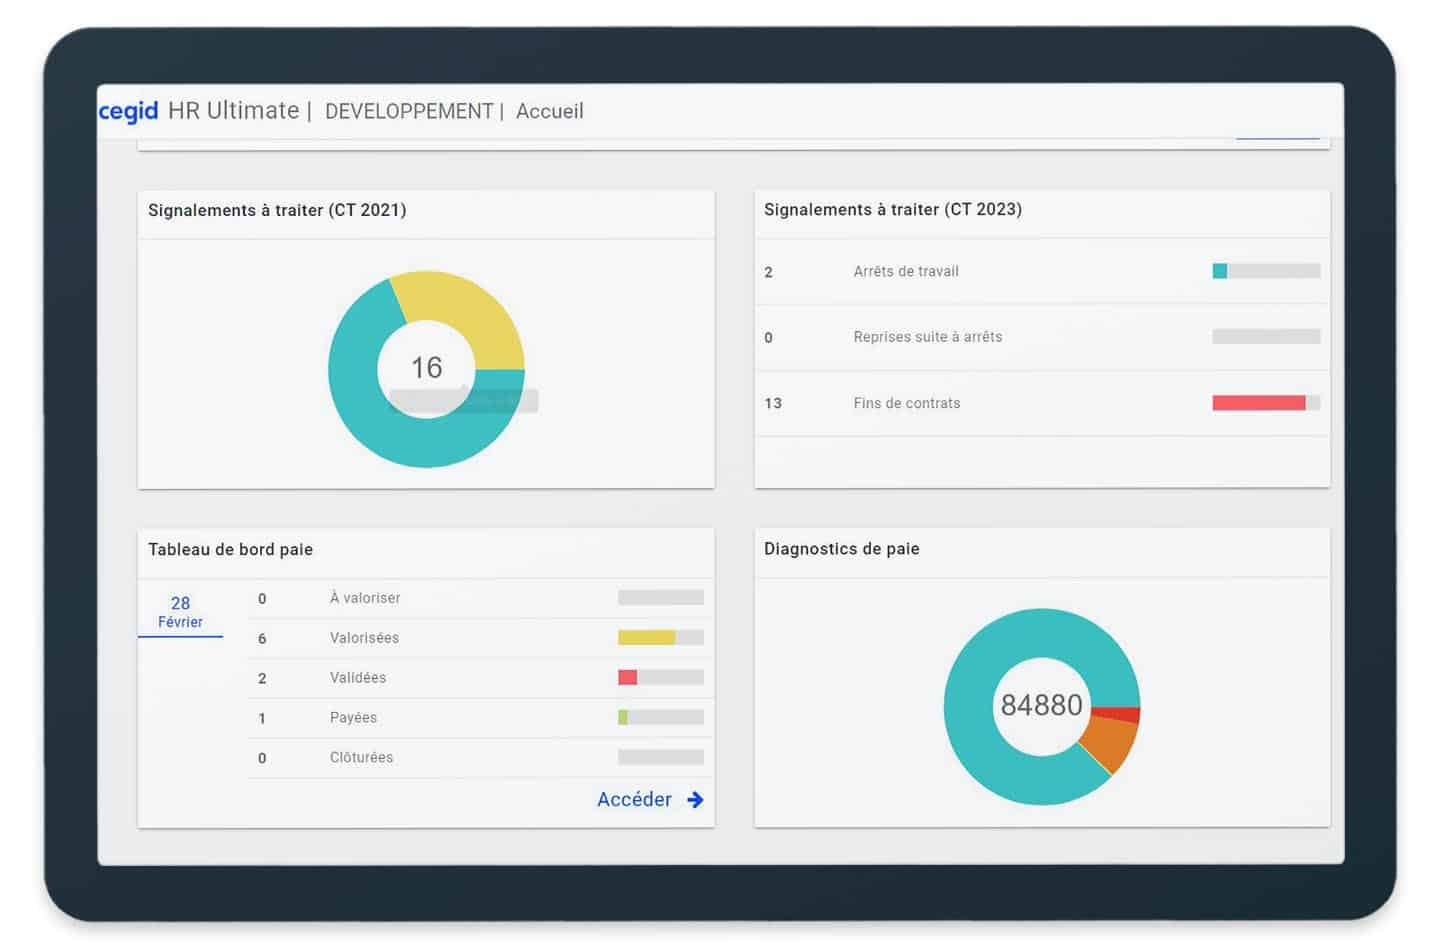The width and height of the screenshot is (1440, 951).
Task: Select the 28 Février date tab
Action: point(180,611)
